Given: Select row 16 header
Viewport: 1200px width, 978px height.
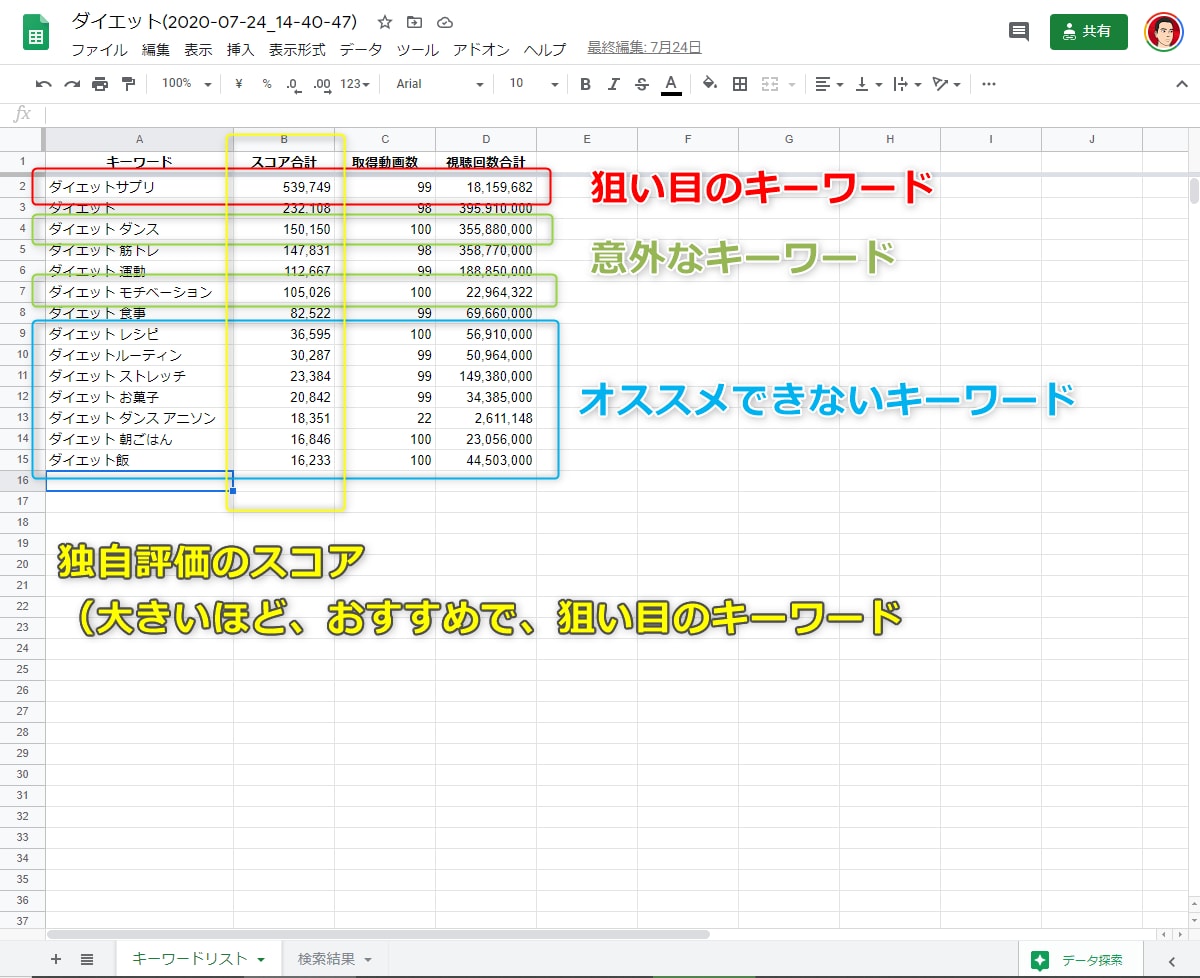Looking at the screenshot, I should point(22,481).
